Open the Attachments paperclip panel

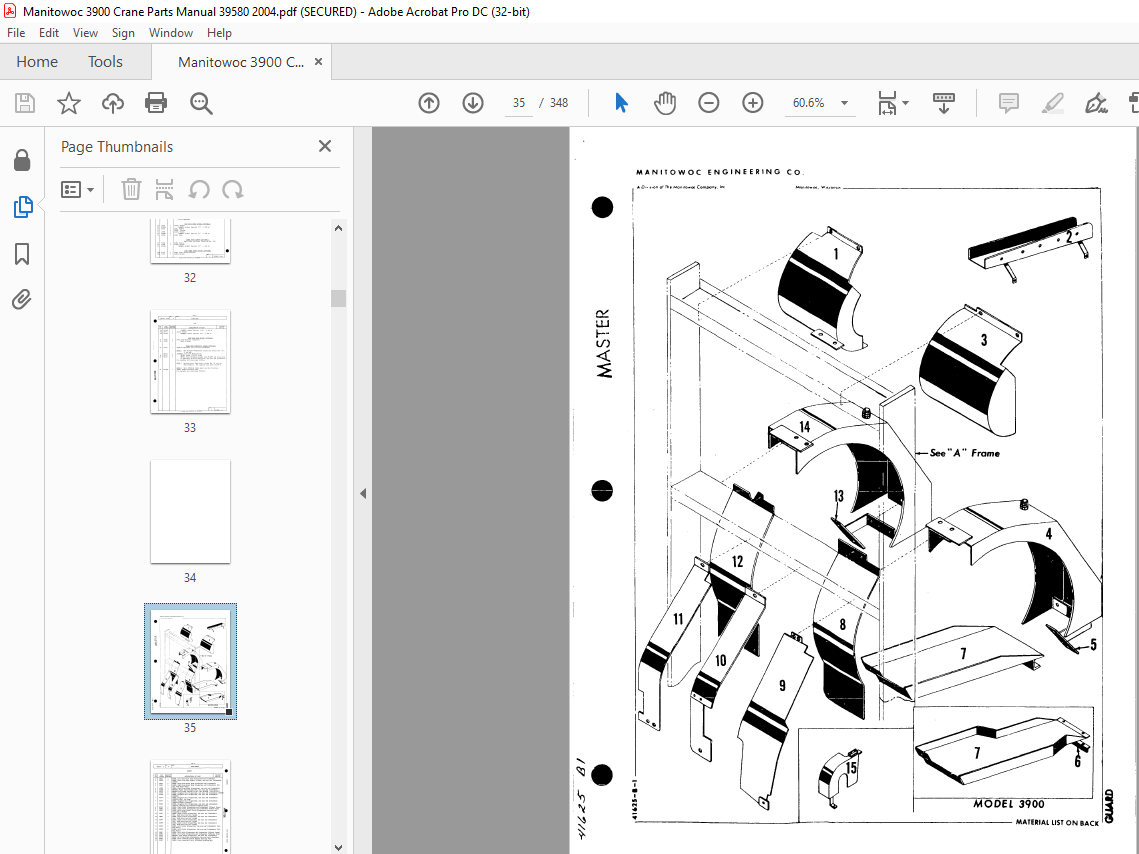[22, 299]
